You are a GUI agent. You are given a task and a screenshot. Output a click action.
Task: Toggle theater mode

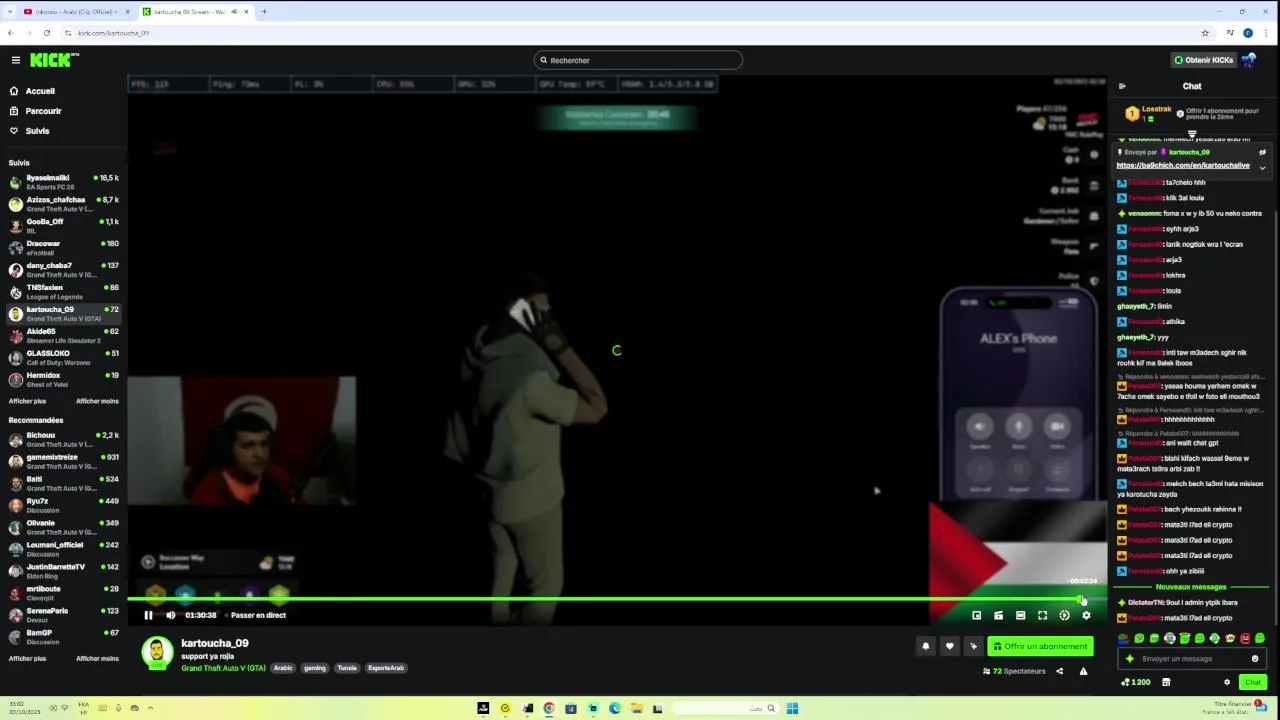coord(1020,615)
